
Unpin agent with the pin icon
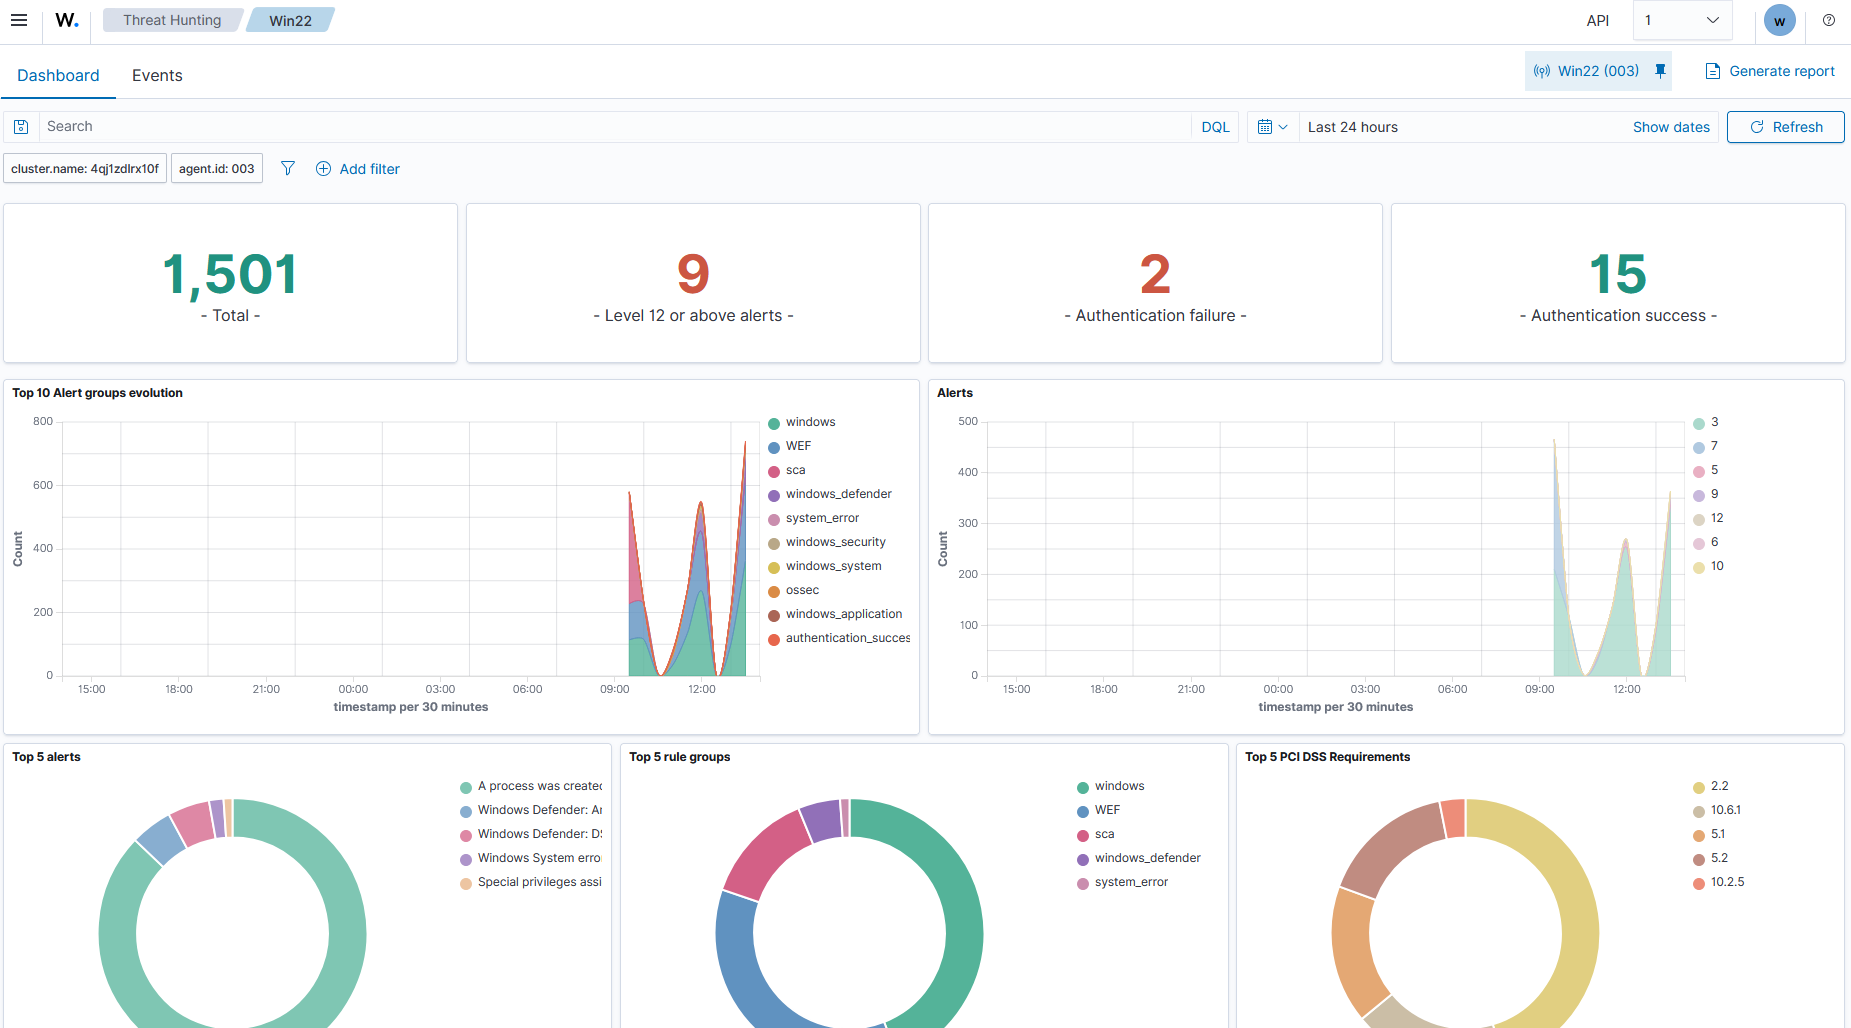coord(1660,71)
